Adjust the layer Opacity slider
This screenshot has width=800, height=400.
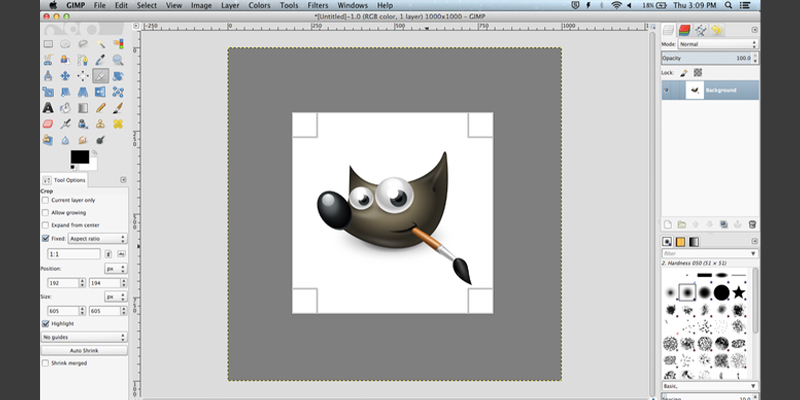click(707, 58)
